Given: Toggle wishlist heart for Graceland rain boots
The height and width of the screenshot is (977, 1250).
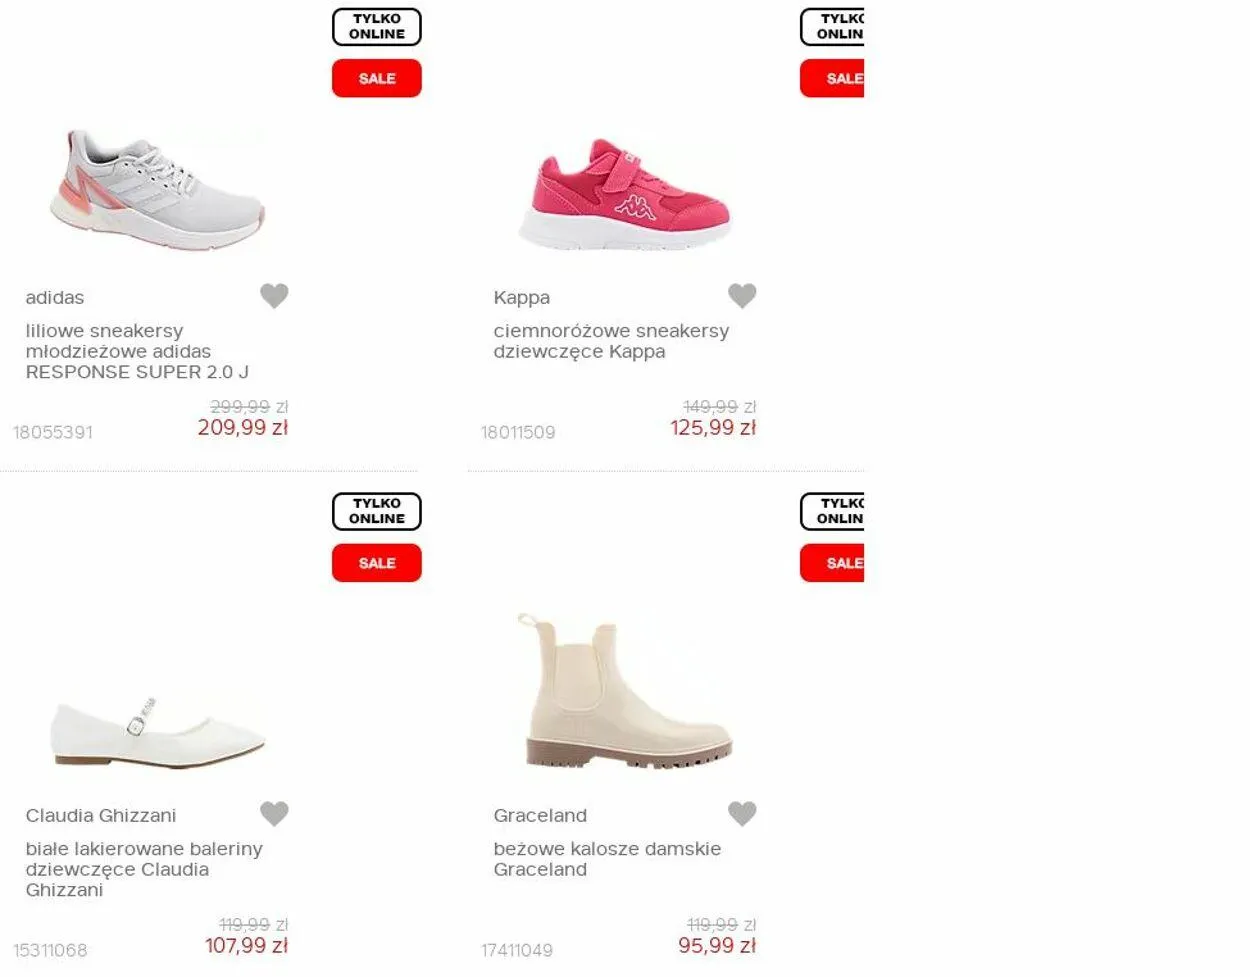Looking at the screenshot, I should tap(742, 814).
